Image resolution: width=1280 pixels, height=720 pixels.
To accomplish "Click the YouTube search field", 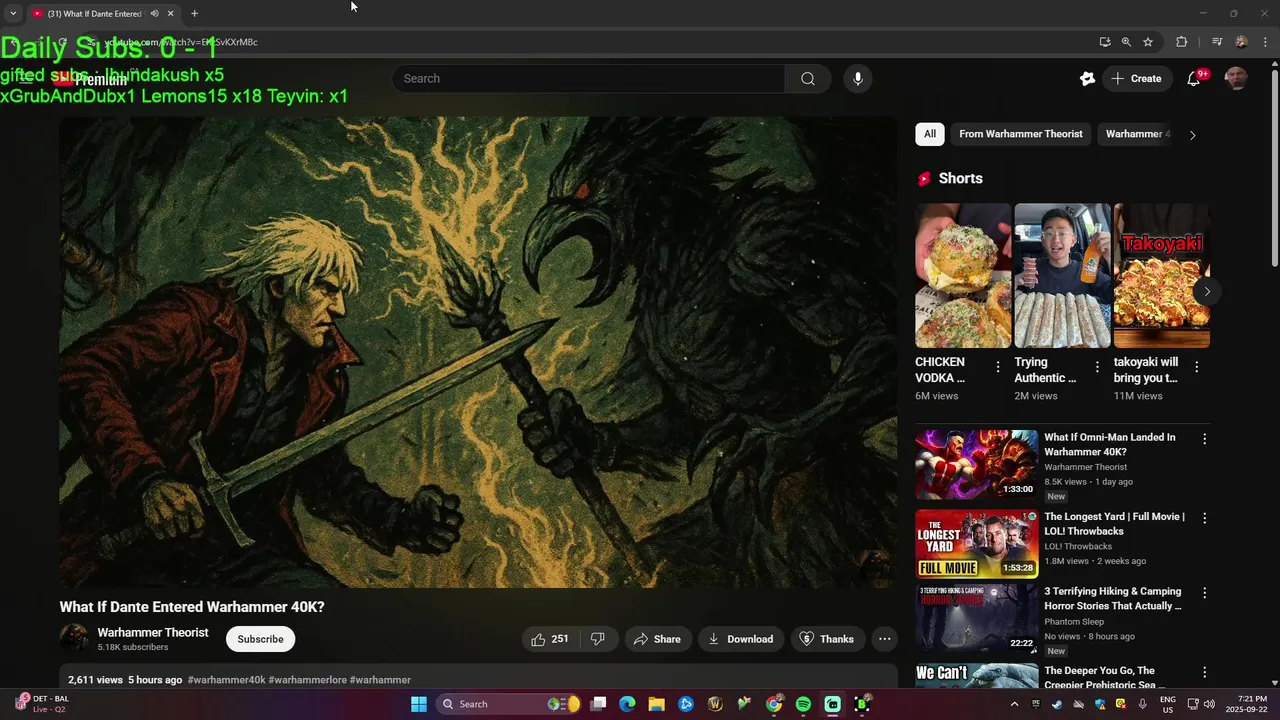I will coord(590,79).
